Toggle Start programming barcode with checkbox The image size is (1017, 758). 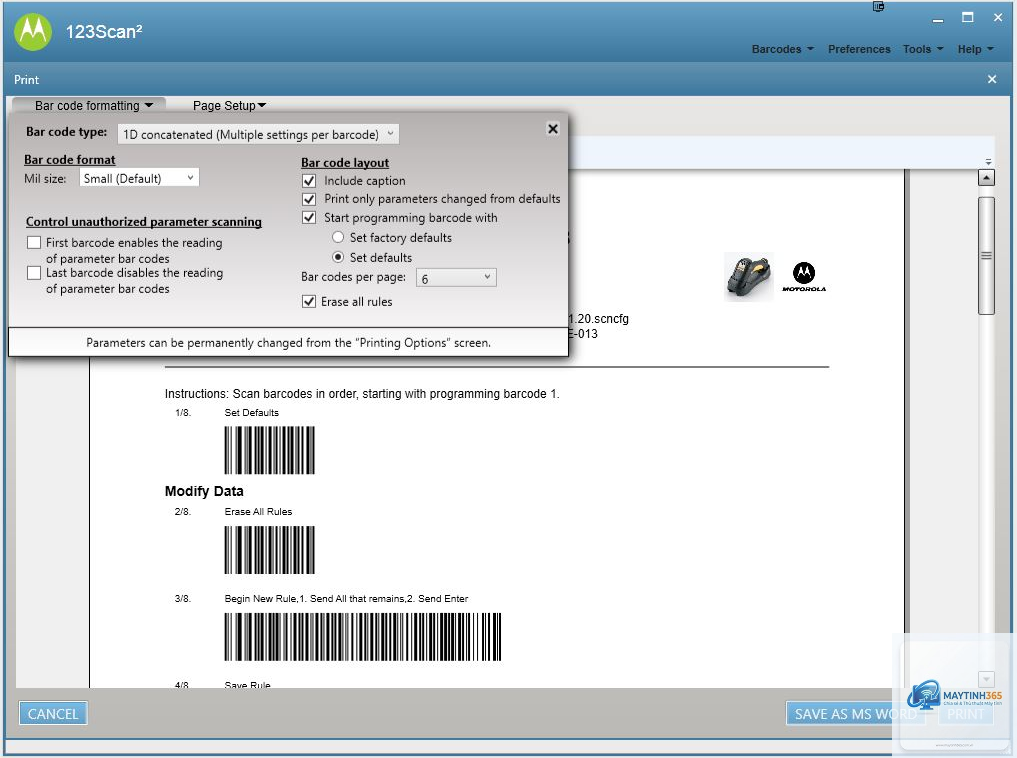pyautogui.click(x=309, y=218)
